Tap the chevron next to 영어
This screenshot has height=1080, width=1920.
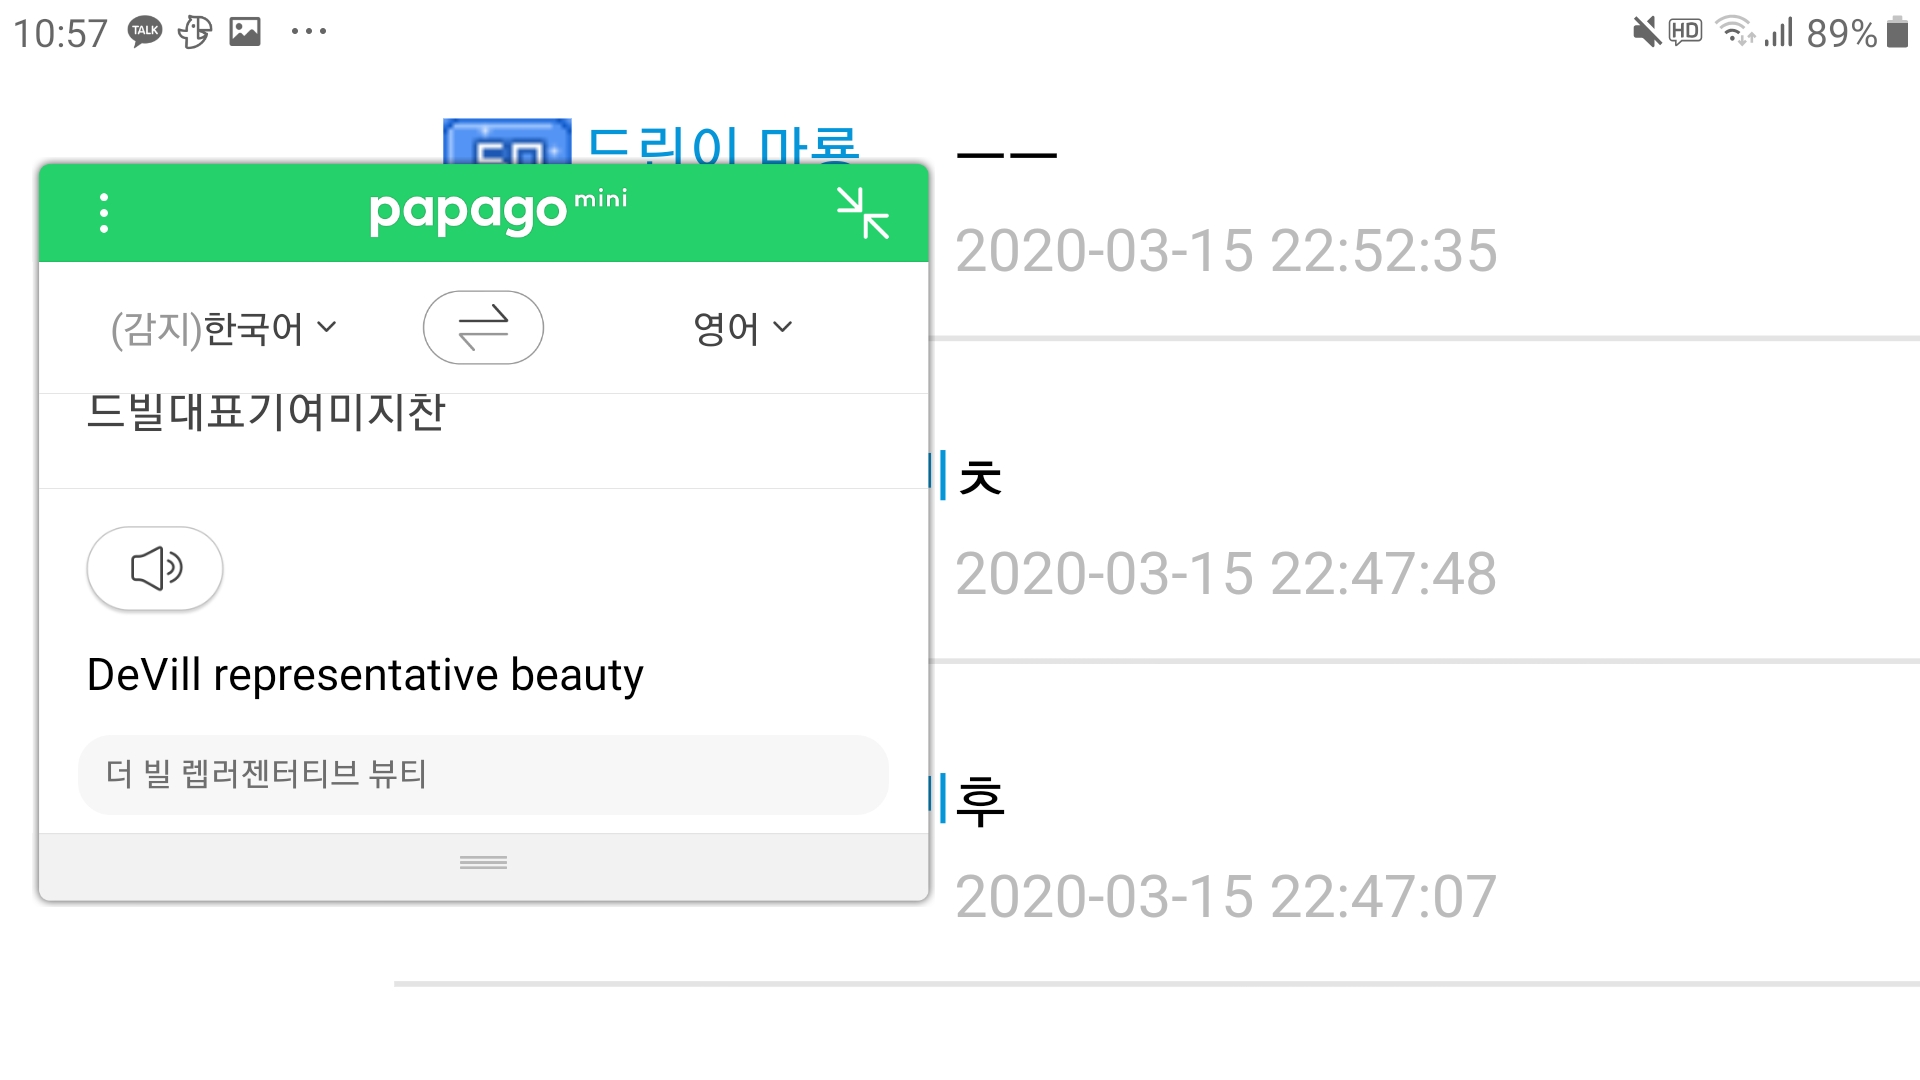click(783, 327)
